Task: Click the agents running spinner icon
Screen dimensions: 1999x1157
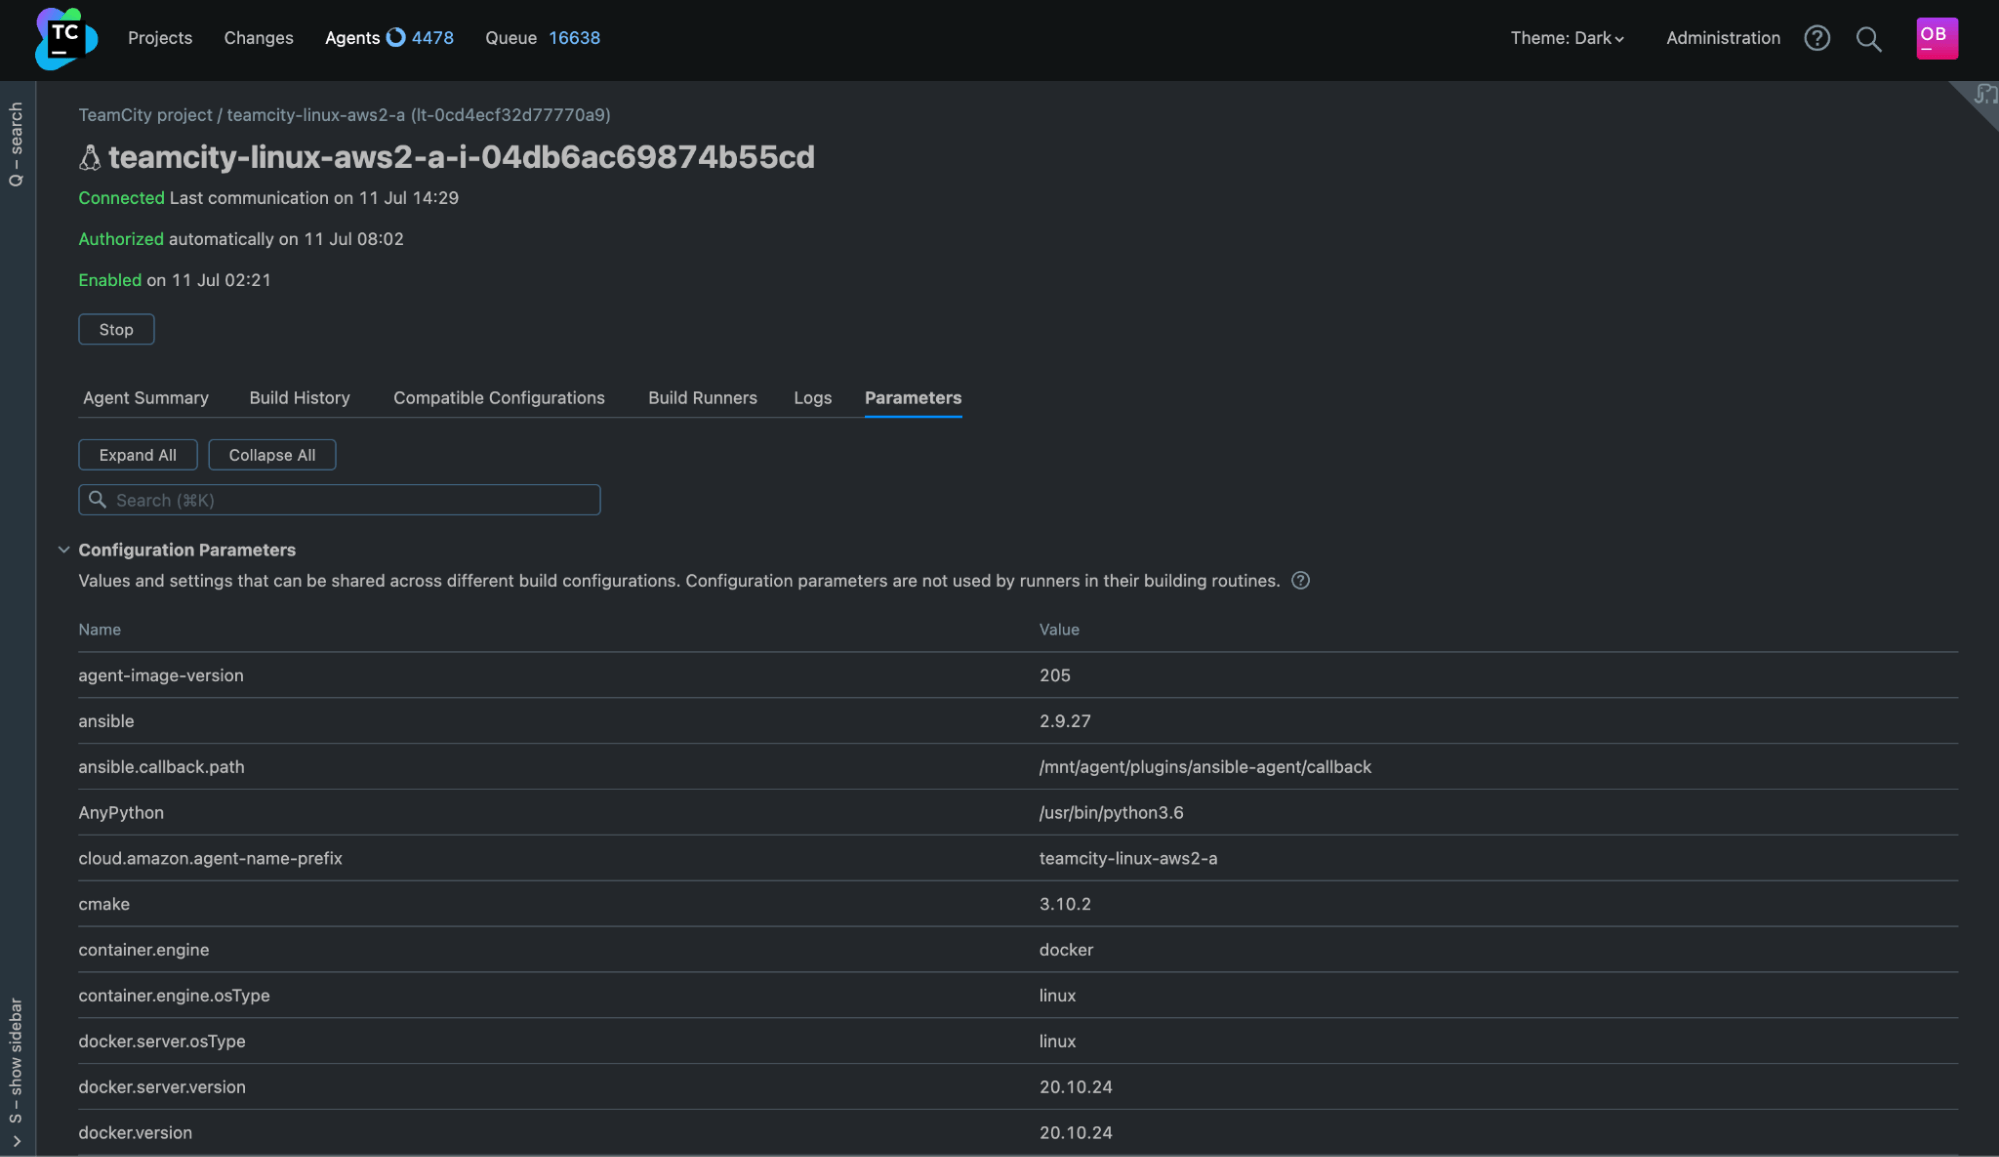Action: pyautogui.click(x=396, y=37)
